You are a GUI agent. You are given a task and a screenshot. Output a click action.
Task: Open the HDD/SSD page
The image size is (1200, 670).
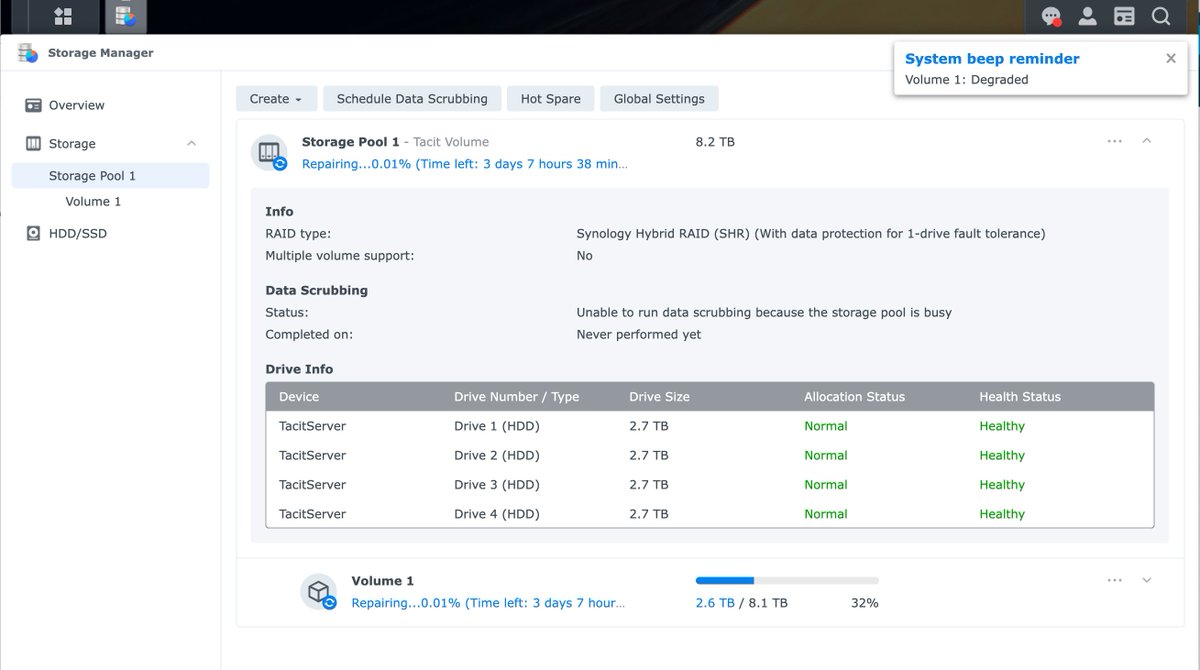click(x=78, y=234)
